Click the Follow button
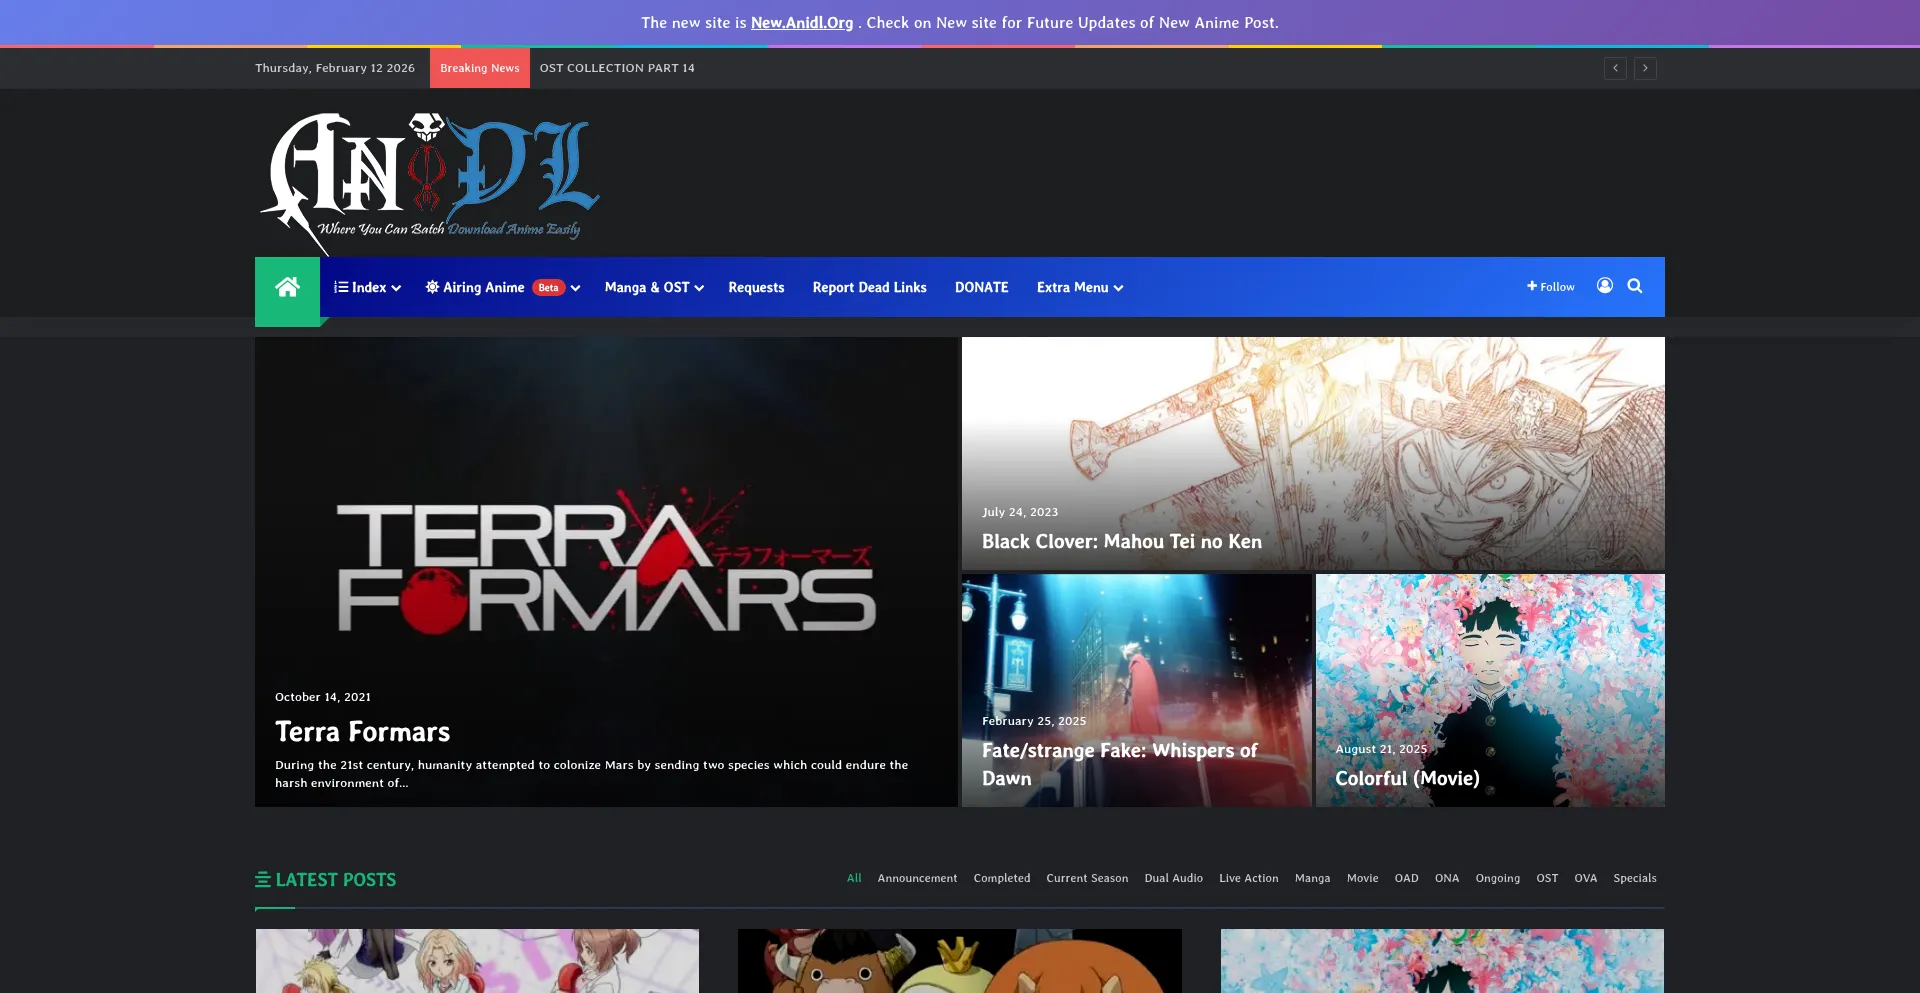Screen dimensions: 1920x993 [x=1550, y=287]
